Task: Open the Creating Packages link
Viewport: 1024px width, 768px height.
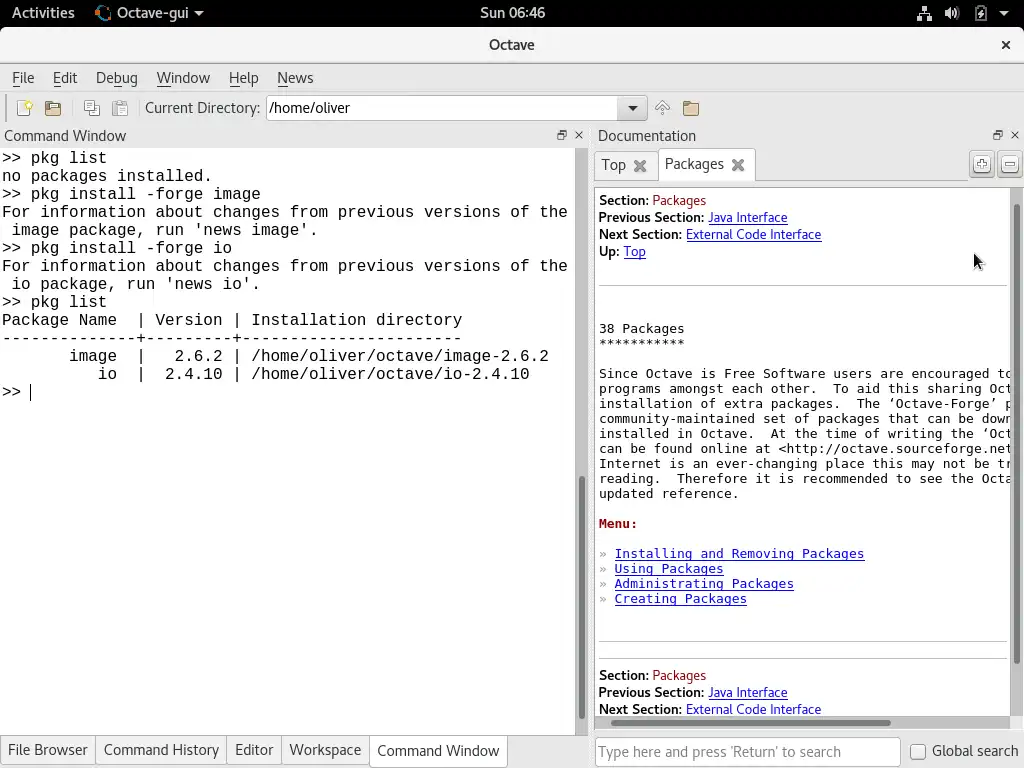Action: point(680,599)
